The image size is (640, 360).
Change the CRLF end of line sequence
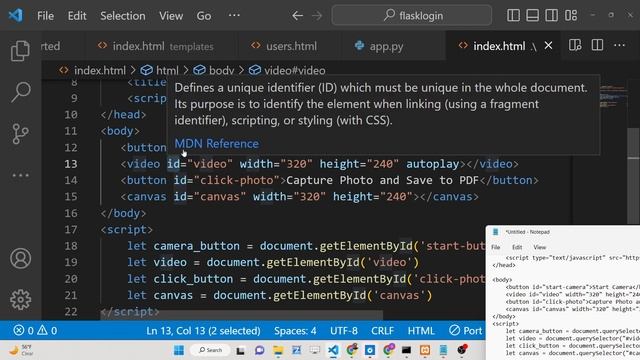(382, 331)
